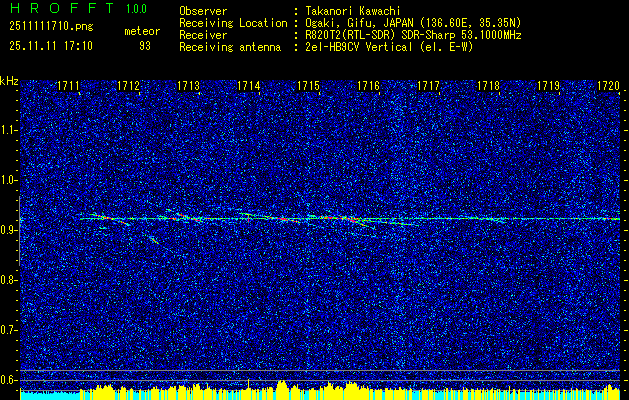Click the 1713 time marker

tap(189, 86)
